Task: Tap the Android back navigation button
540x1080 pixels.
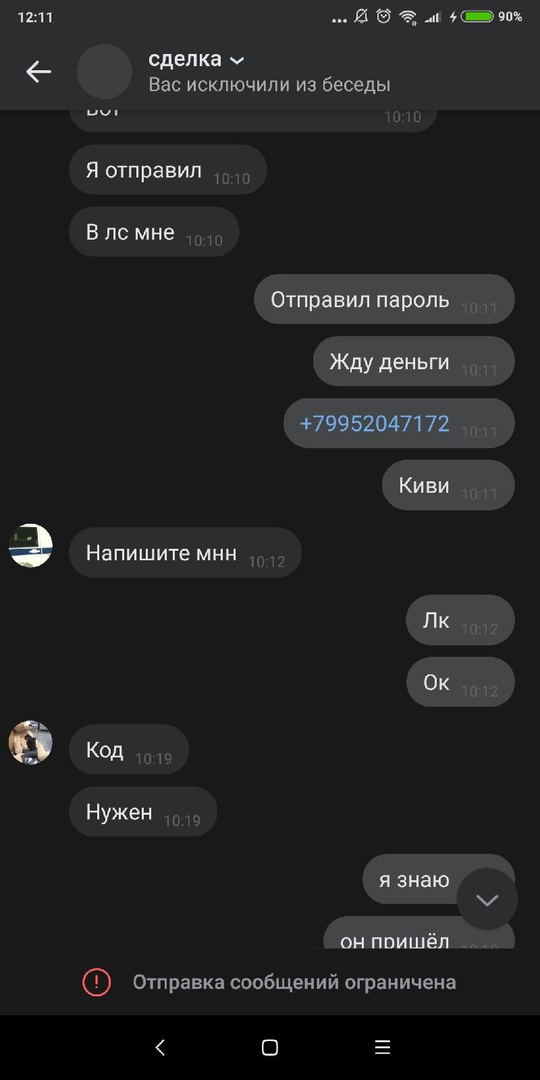Action: tap(160, 1048)
